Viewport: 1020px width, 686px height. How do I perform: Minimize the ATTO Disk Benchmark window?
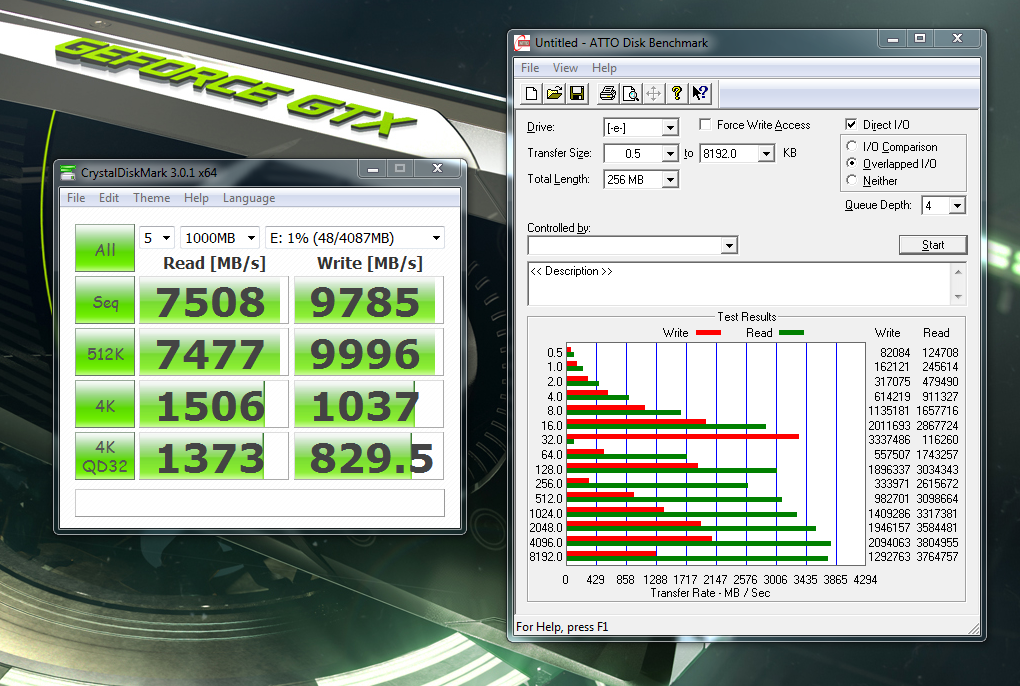[x=892, y=40]
